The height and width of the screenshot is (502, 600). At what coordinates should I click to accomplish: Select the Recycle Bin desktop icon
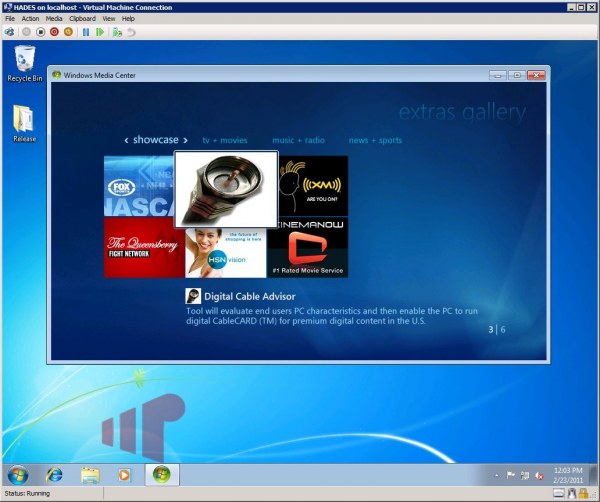25,64
